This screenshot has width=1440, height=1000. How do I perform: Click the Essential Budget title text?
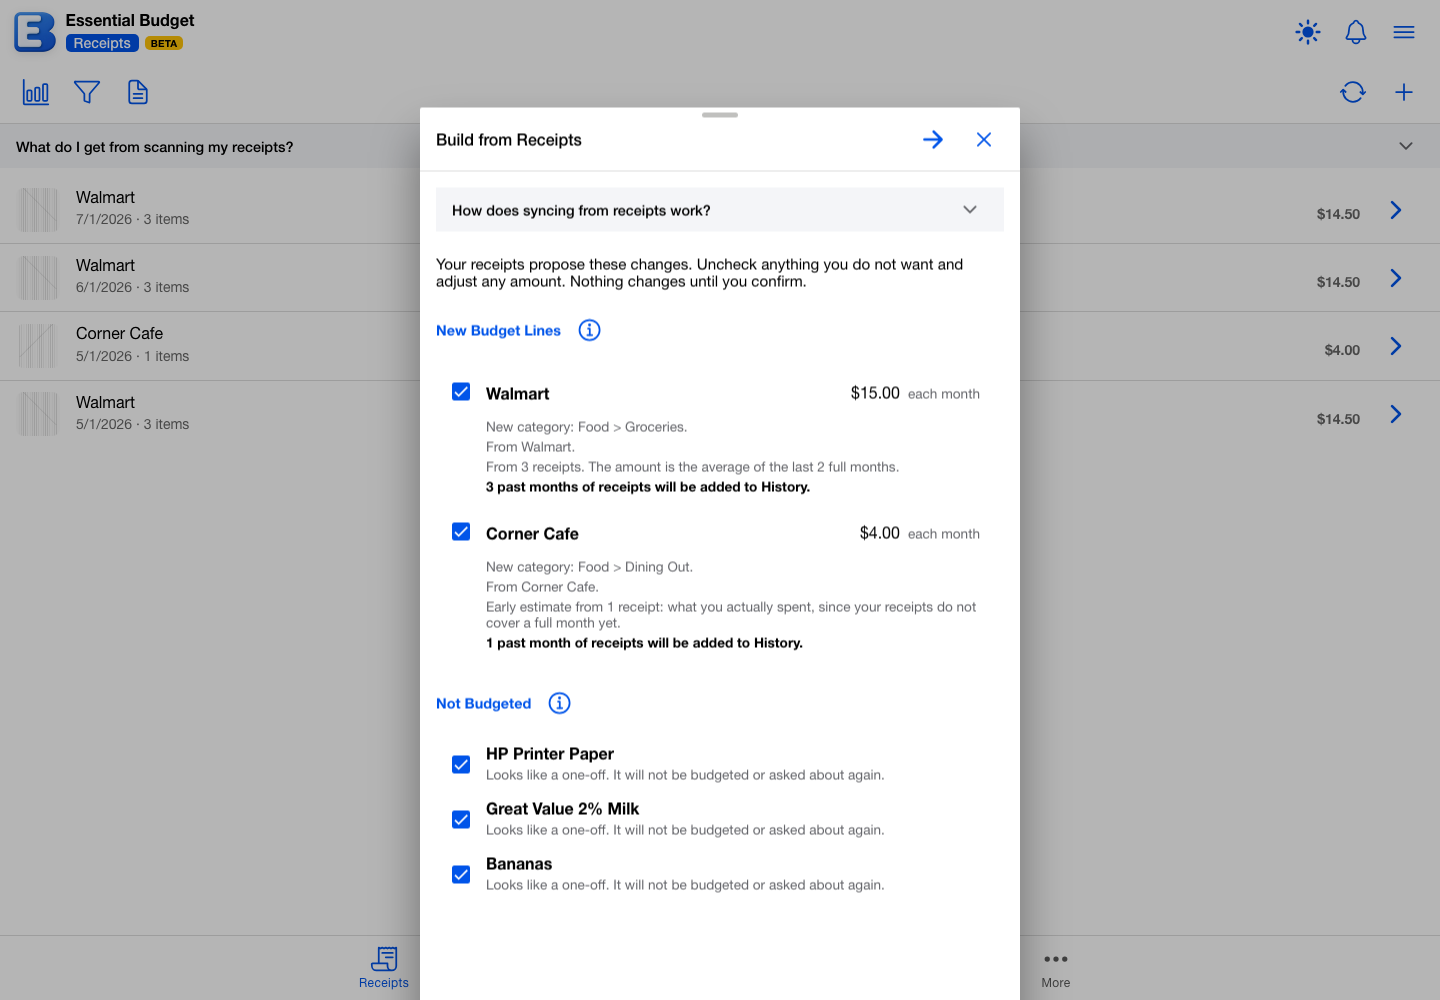click(x=130, y=20)
